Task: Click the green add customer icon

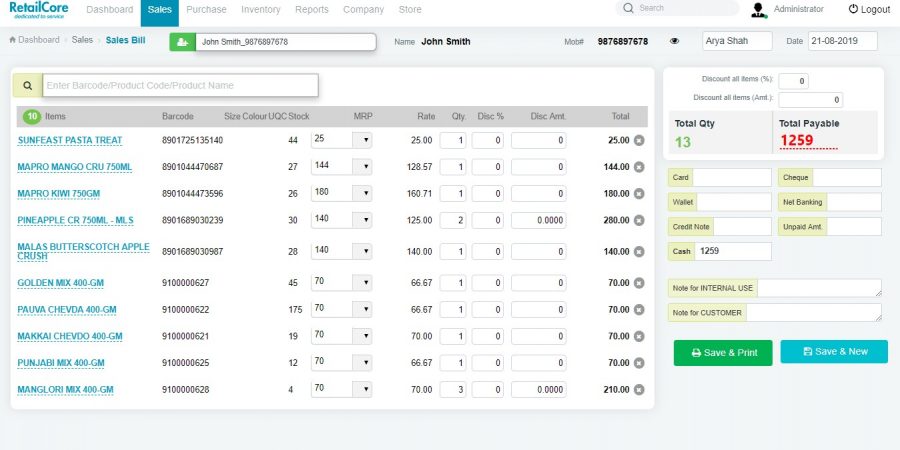Action: point(183,42)
